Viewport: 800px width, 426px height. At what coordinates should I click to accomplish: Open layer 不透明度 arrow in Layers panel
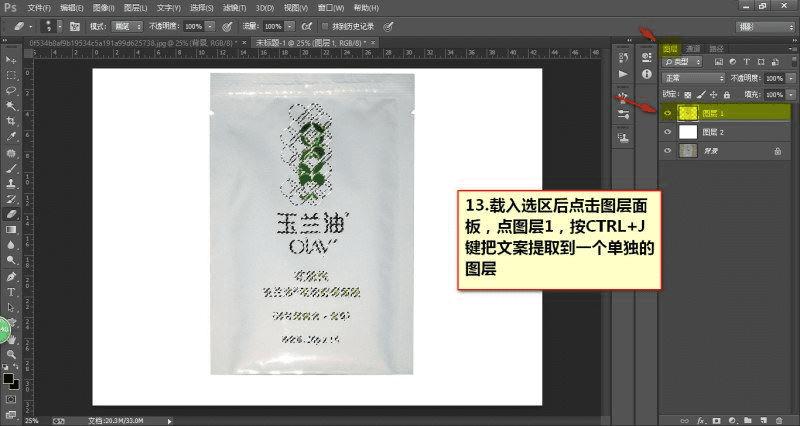point(791,79)
